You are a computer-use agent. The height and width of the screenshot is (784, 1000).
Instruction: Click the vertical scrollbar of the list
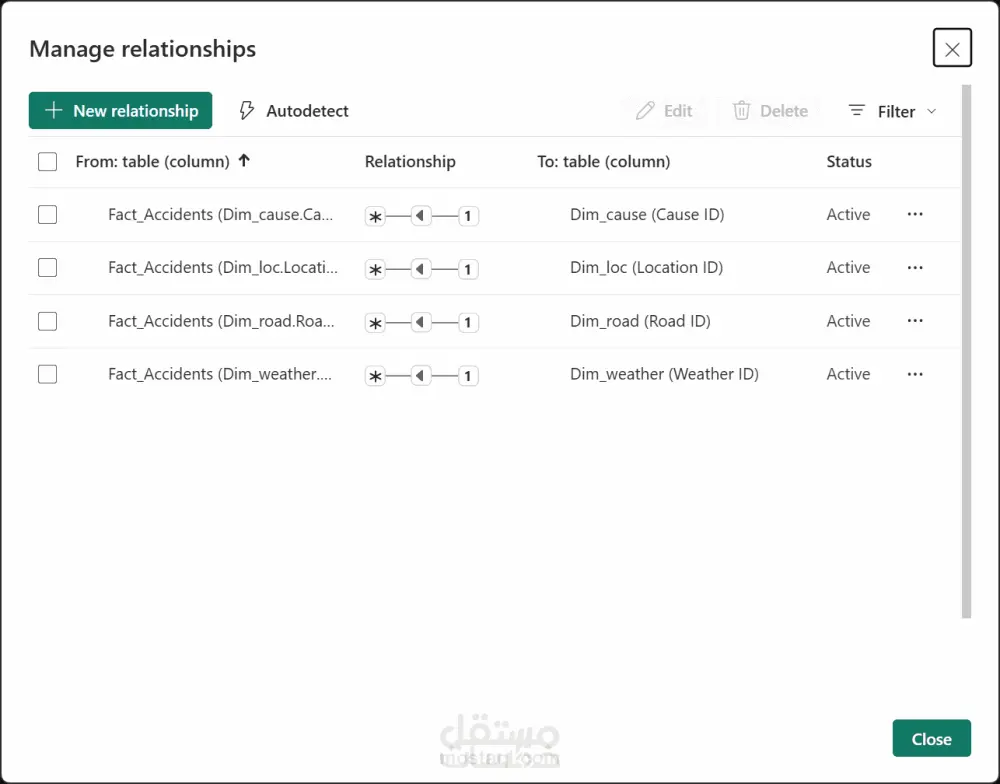966,351
